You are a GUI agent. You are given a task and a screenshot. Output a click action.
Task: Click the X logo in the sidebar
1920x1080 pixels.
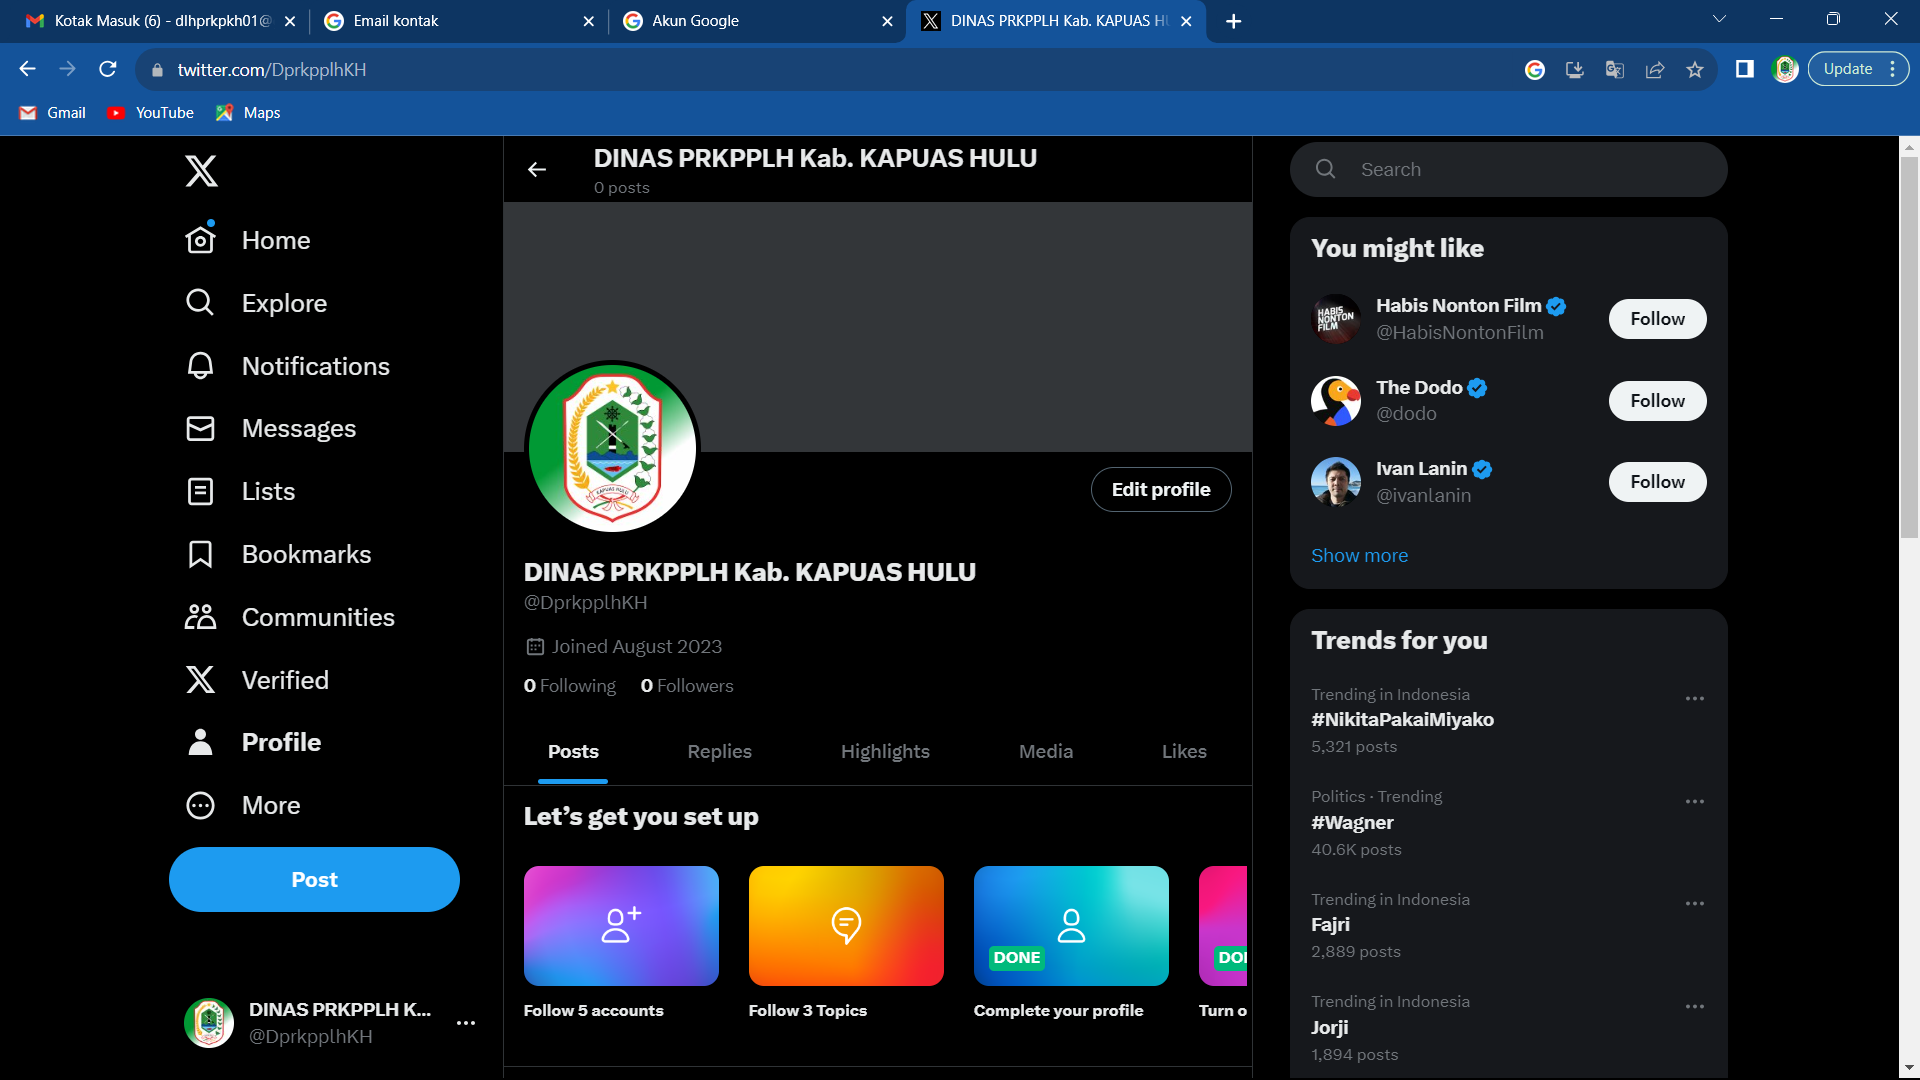[201, 171]
